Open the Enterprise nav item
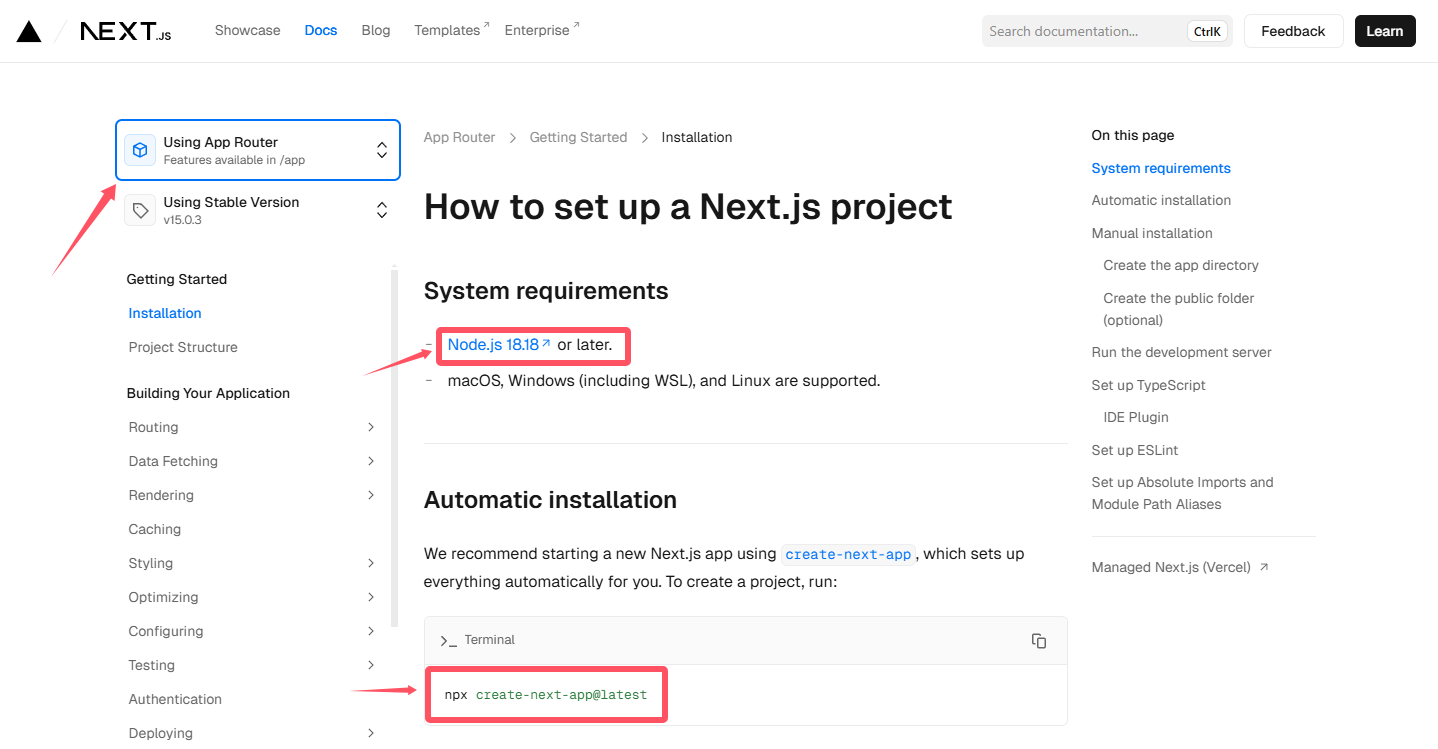 tap(542, 30)
